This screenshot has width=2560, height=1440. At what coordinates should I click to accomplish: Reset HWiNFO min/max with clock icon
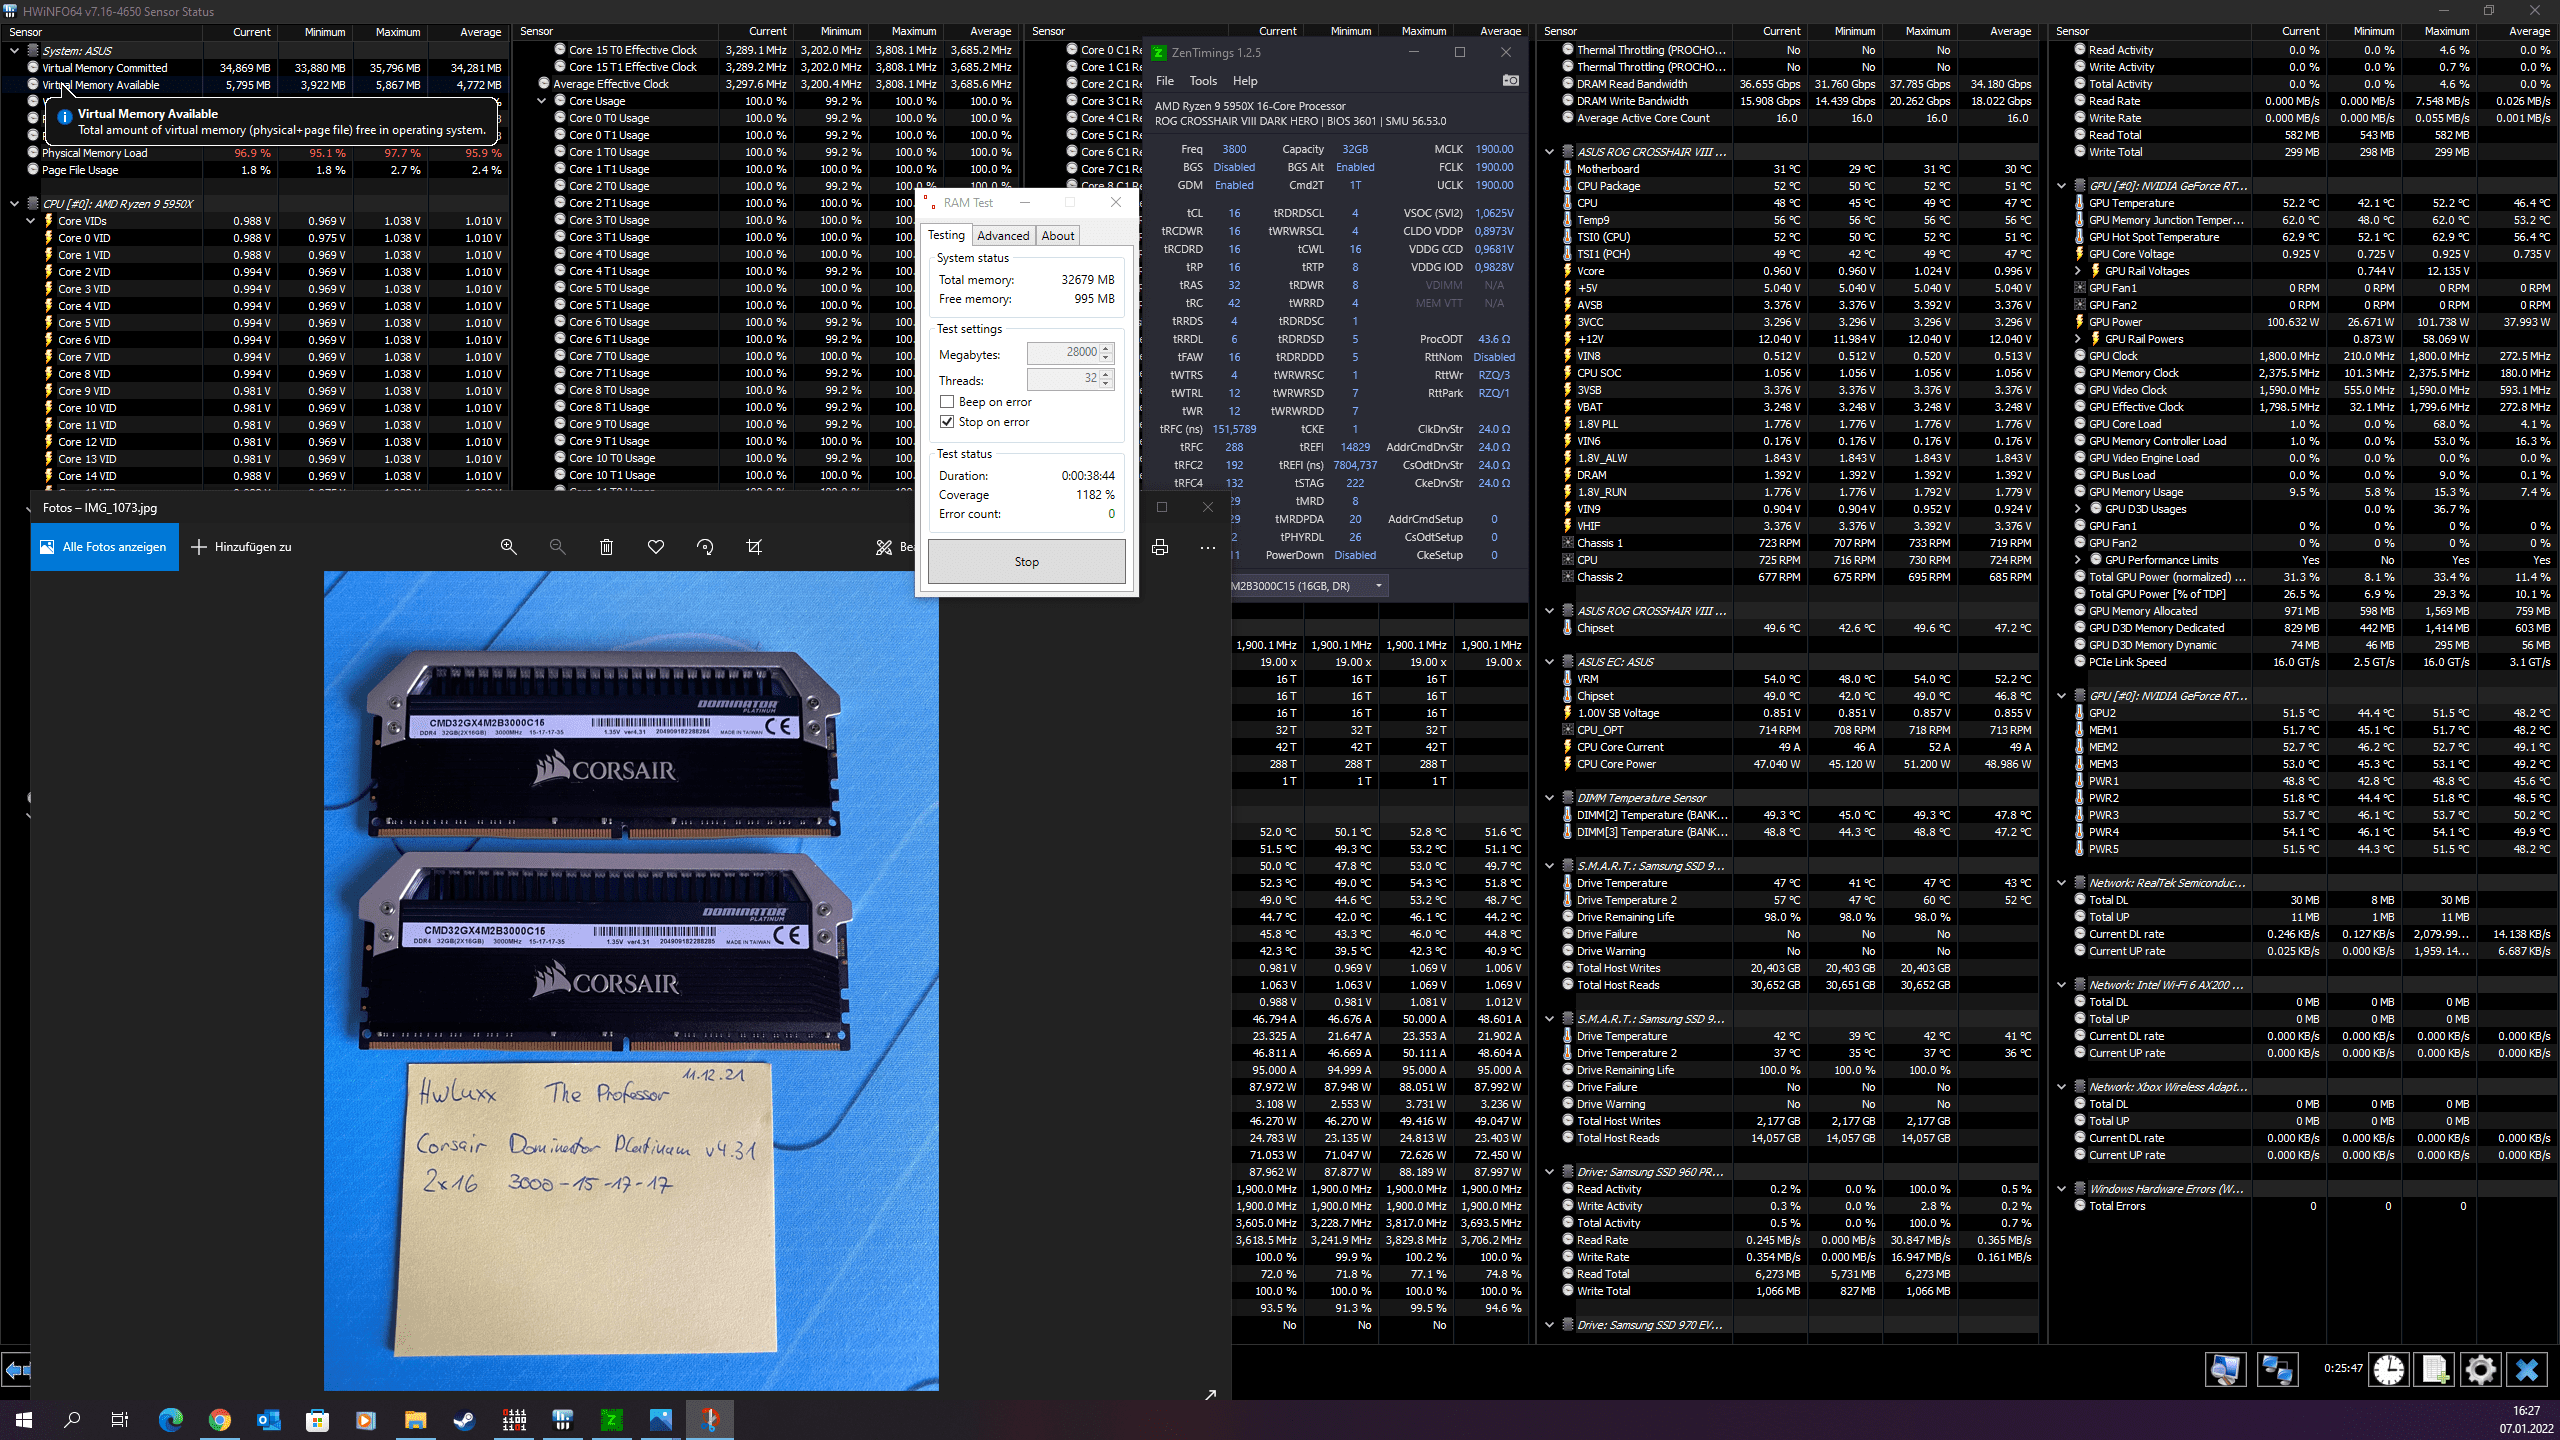click(2389, 1369)
